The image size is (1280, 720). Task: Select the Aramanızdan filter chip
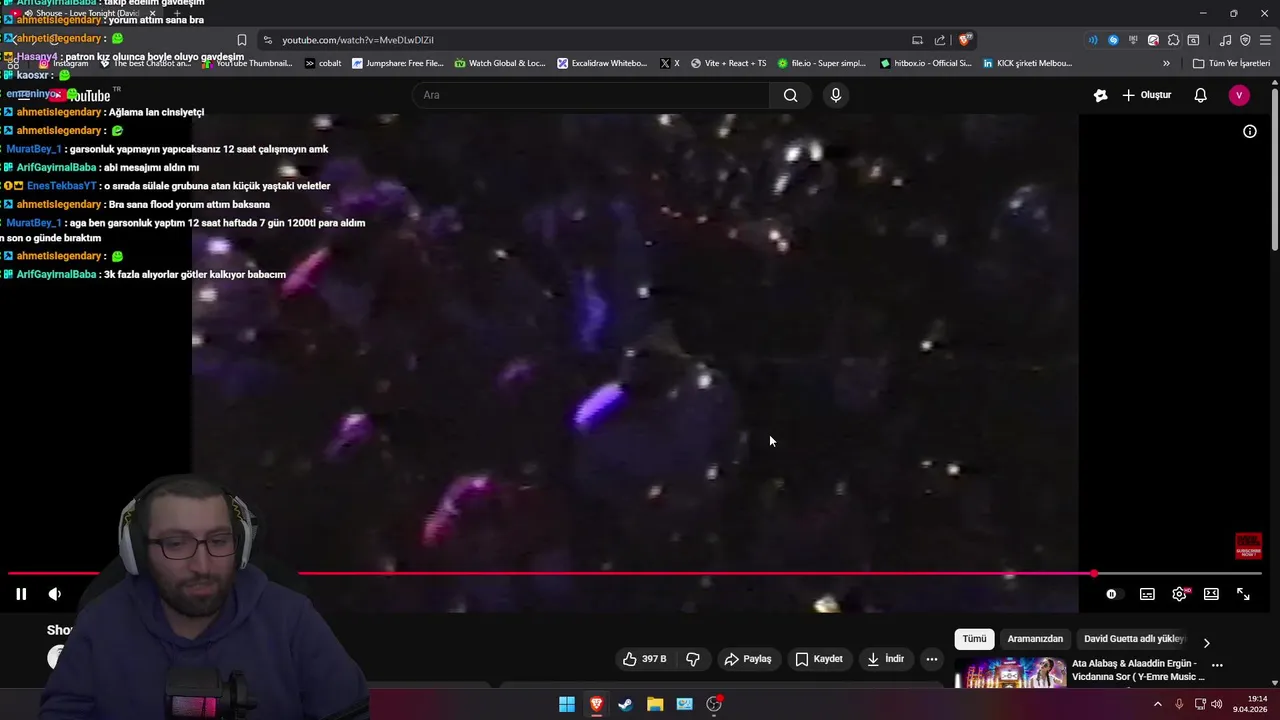coord(1035,639)
